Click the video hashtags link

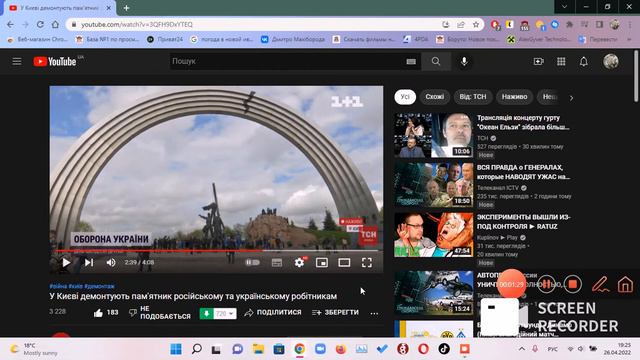(82, 286)
